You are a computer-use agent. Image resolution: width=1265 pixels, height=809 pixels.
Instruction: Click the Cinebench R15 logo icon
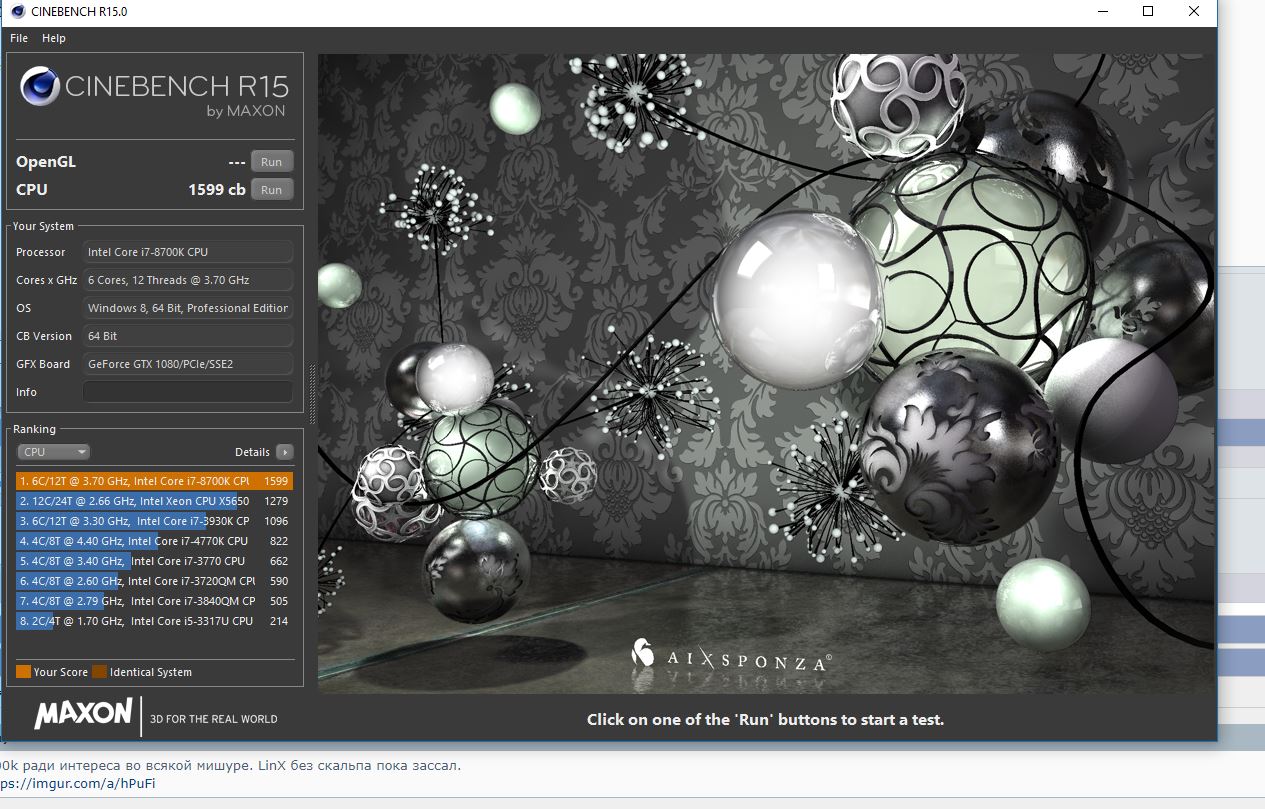click(x=40, y=87)
